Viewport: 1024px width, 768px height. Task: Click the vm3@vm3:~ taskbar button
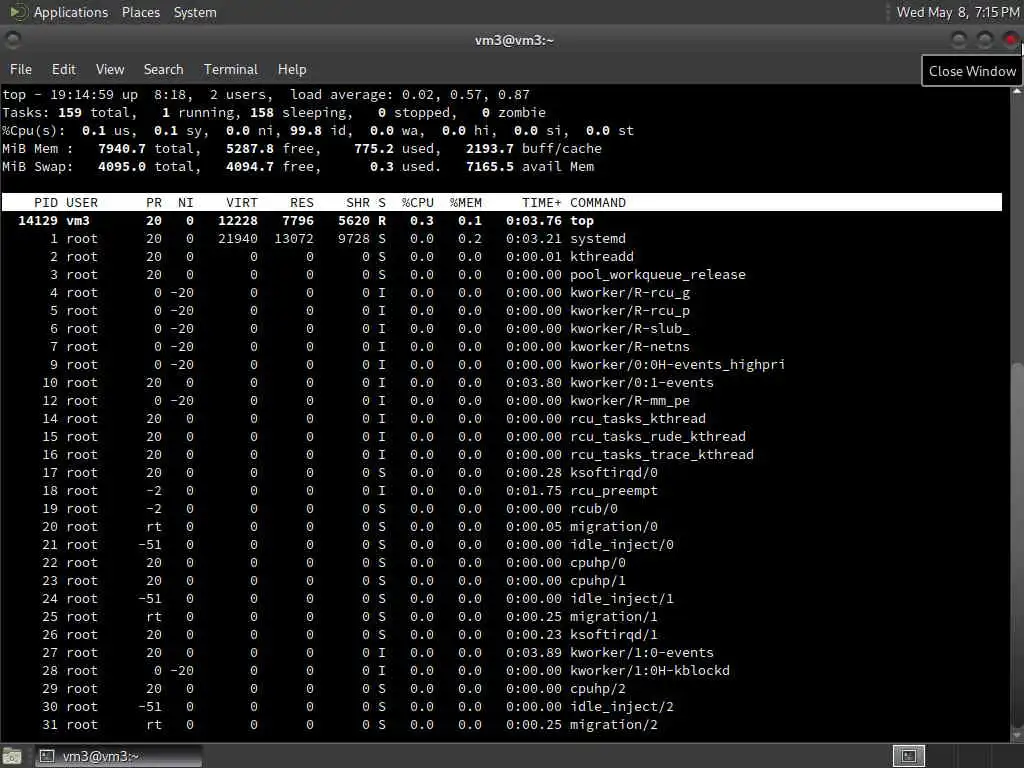[118, 756]
